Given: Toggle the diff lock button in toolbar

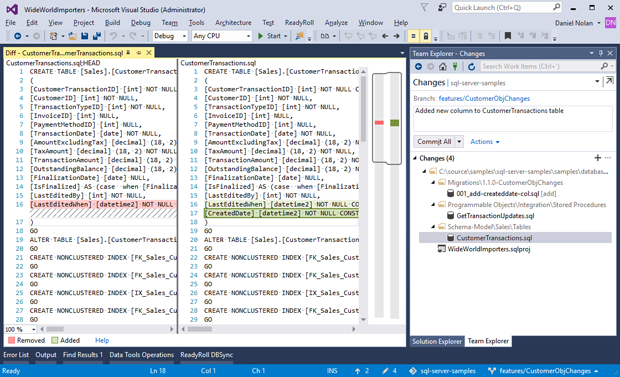Looking at the screenshot, I should pyautogui.click(x=425, y=36).
